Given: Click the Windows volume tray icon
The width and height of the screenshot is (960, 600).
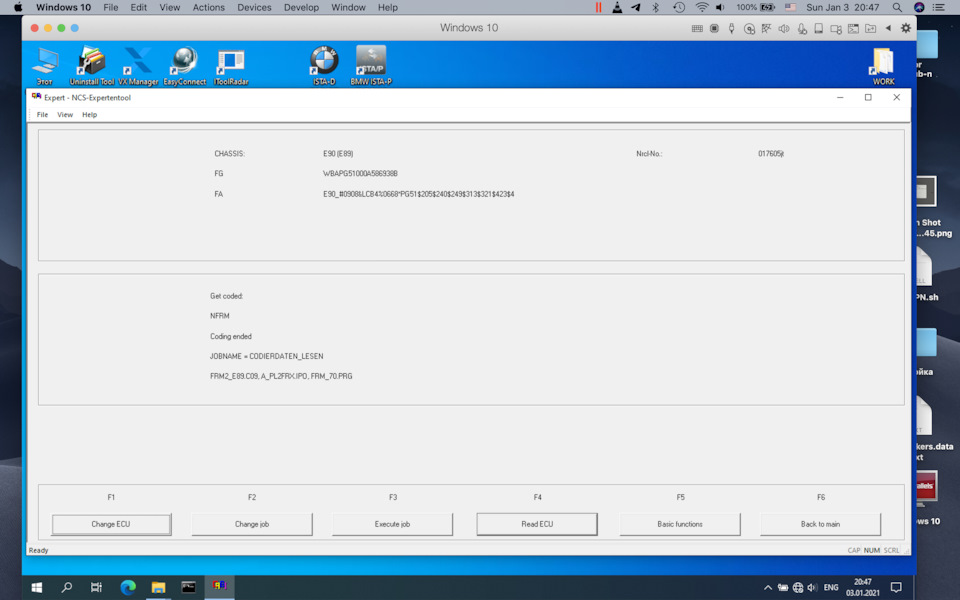Looking at the screenshot, I should (x=812, y=587).
